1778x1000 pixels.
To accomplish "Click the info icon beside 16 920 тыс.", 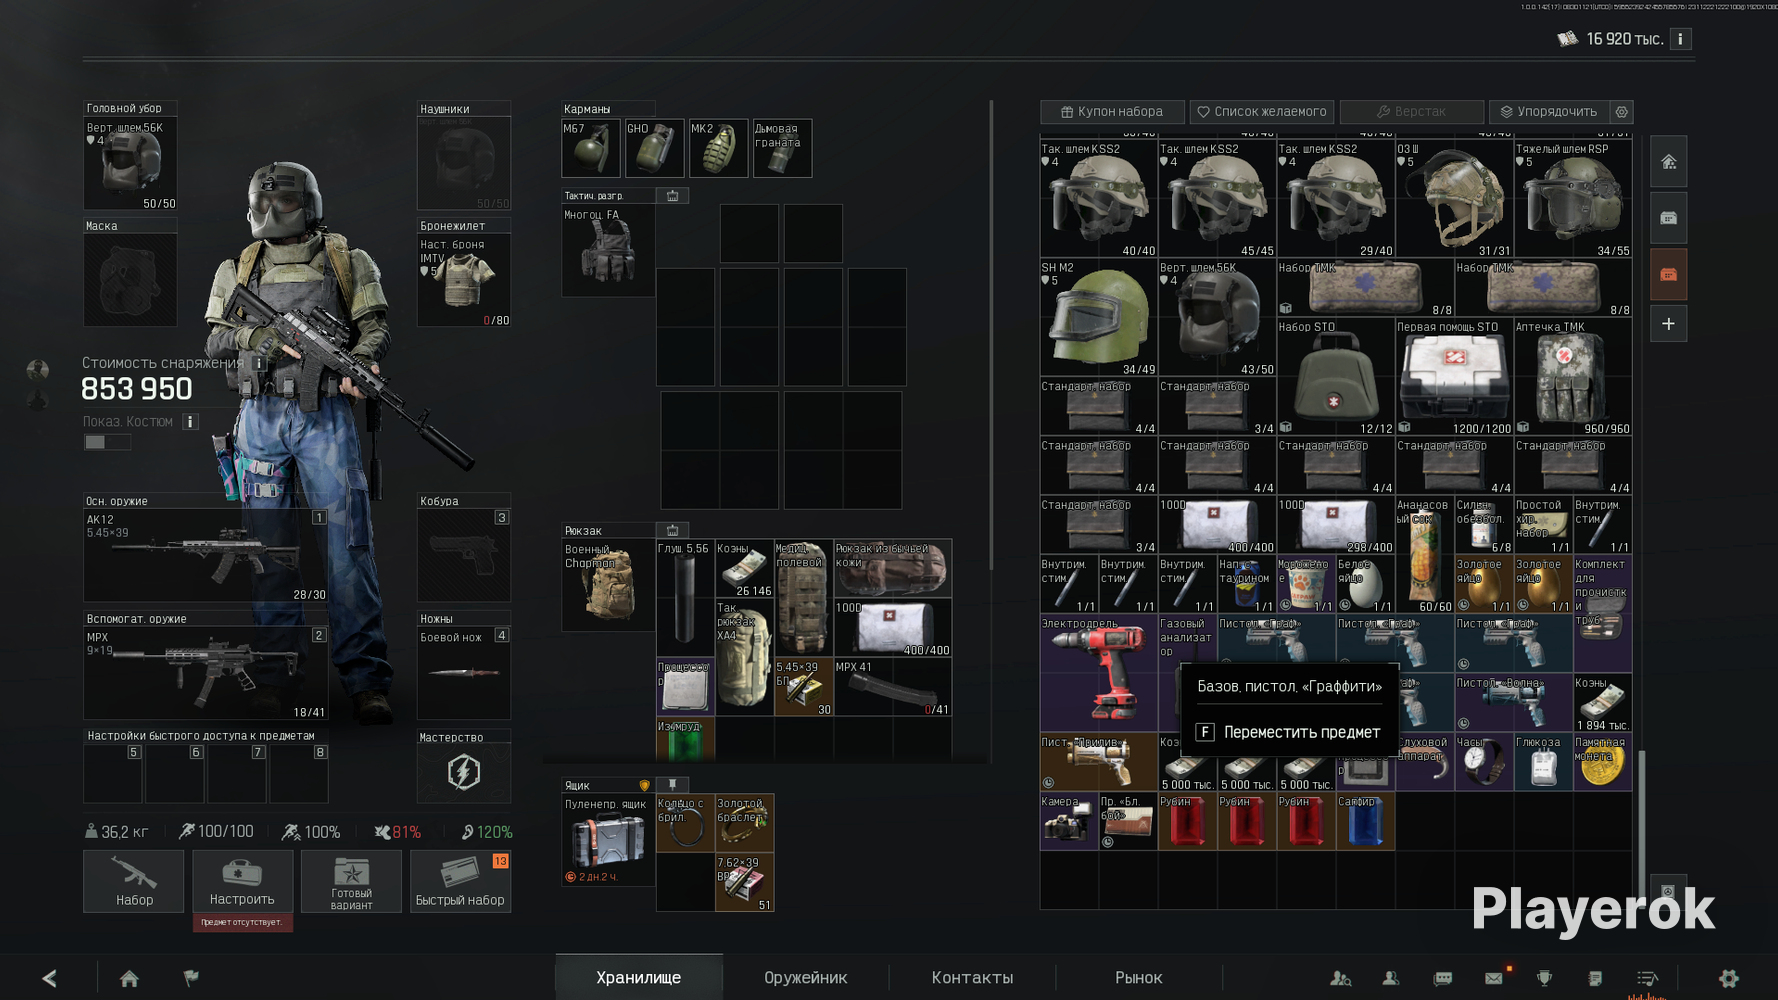I will pyautogui.click(x=1681, y=39).
